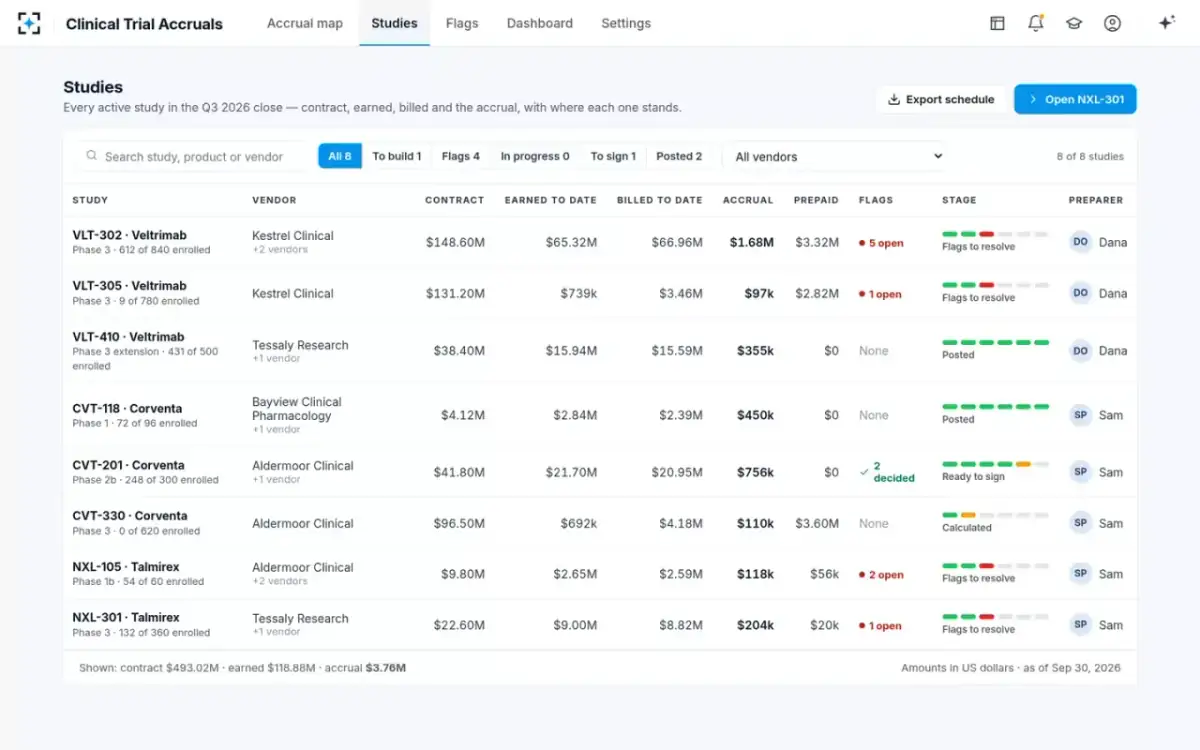Click the "Open NXL-301" button
The width and height of the screenshot is (1200, 750).
pos(1075,99)
